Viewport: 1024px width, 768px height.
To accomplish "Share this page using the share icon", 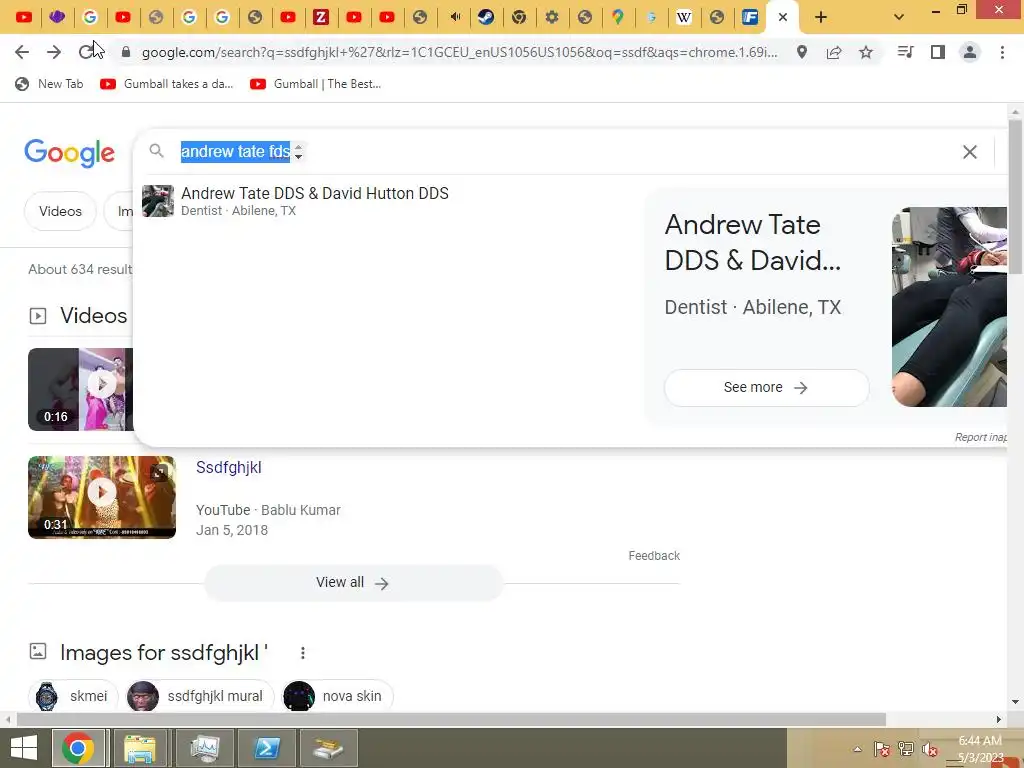I will pyautogui.click(x=834, y=52).
